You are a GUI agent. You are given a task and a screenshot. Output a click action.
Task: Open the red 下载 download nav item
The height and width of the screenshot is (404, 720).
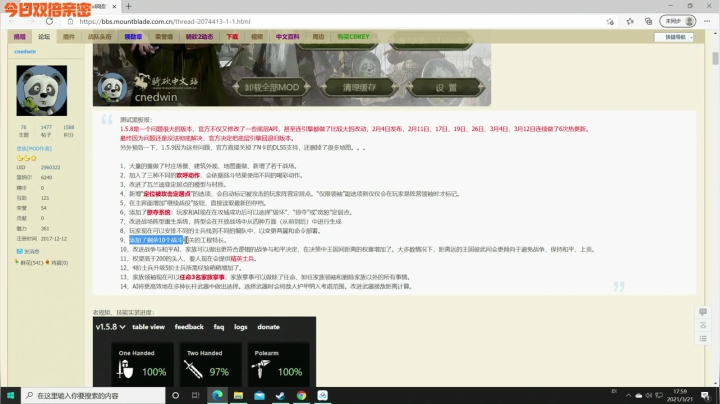tap(232, 37)
